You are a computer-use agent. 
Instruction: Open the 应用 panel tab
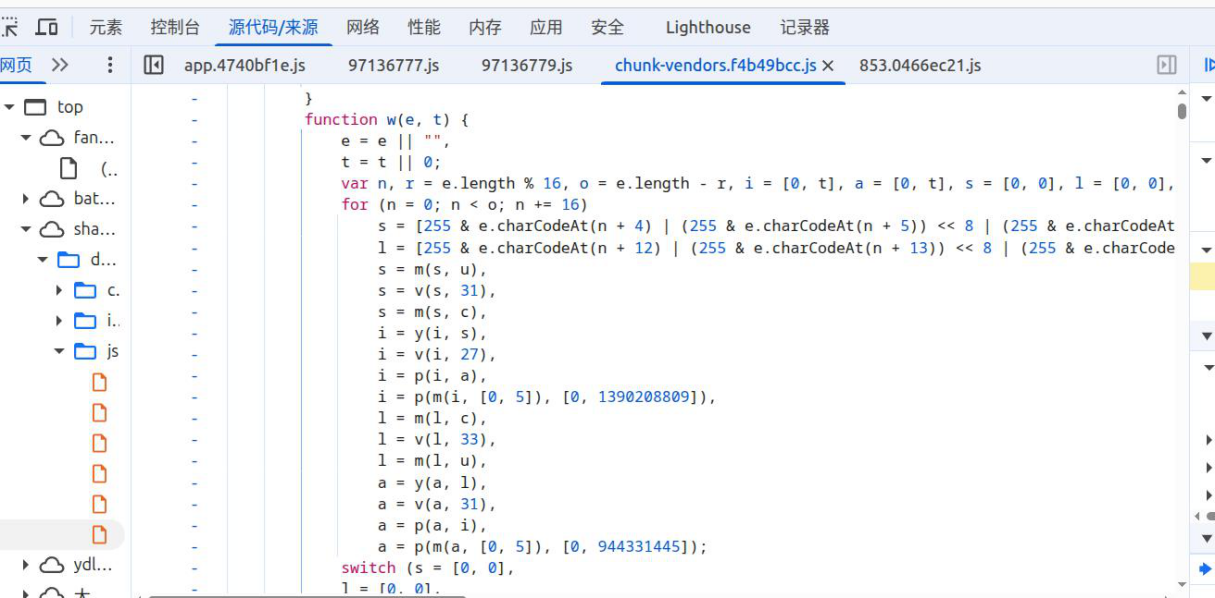pyautogui.click(x=546, y=28)
